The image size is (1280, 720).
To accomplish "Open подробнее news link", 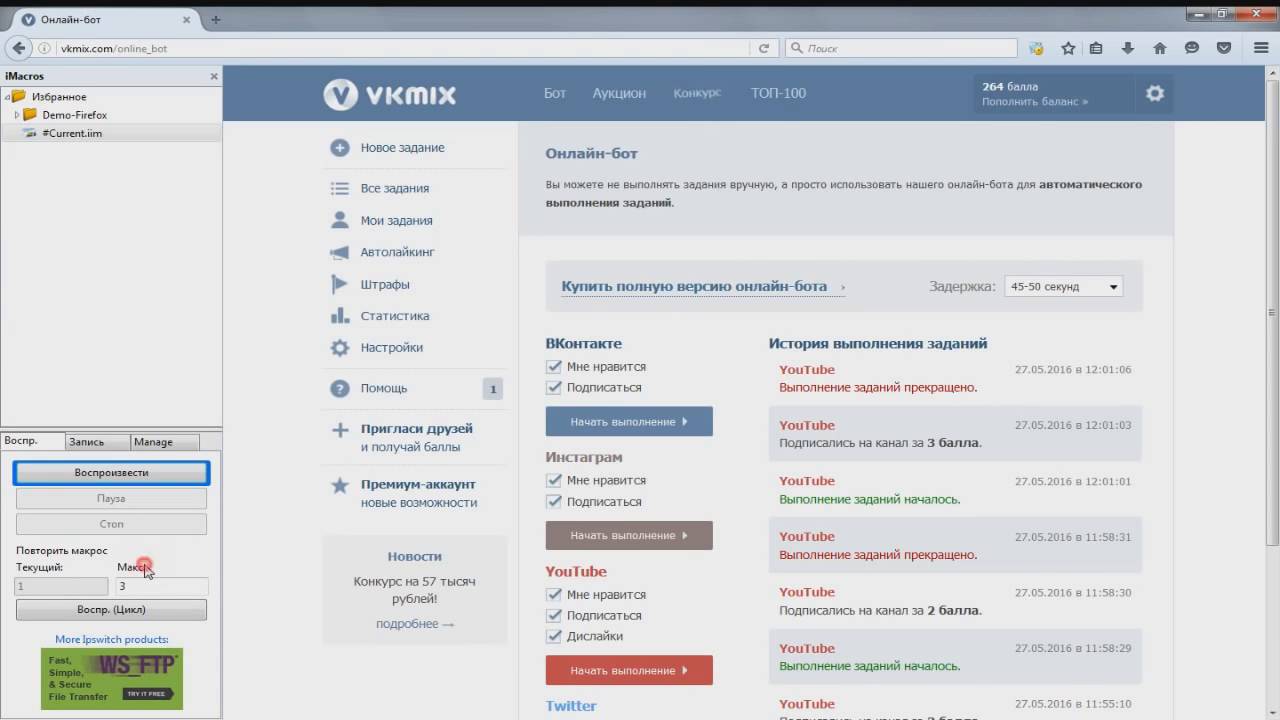I will coord(415,624).
